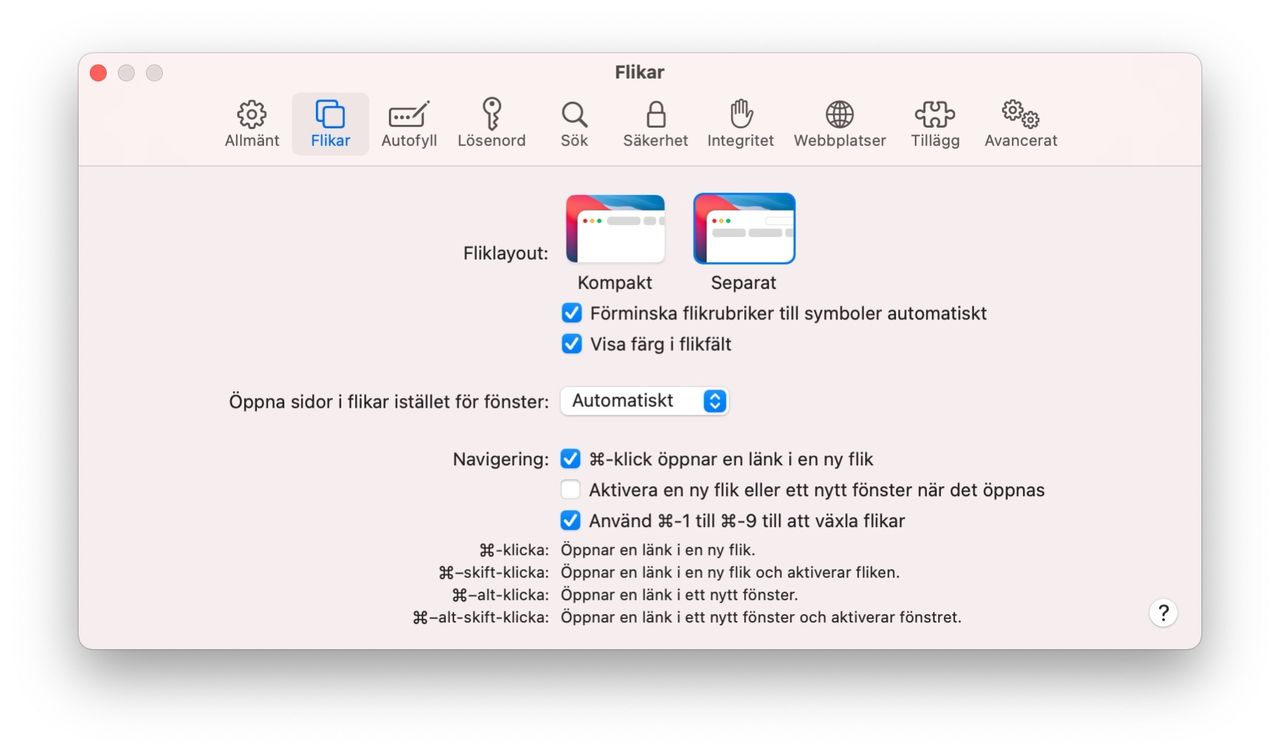Open the Säkerhet padlock pane
This screenshot has width=1280, height=753.
pyautogui.click(x=655, y=124)
